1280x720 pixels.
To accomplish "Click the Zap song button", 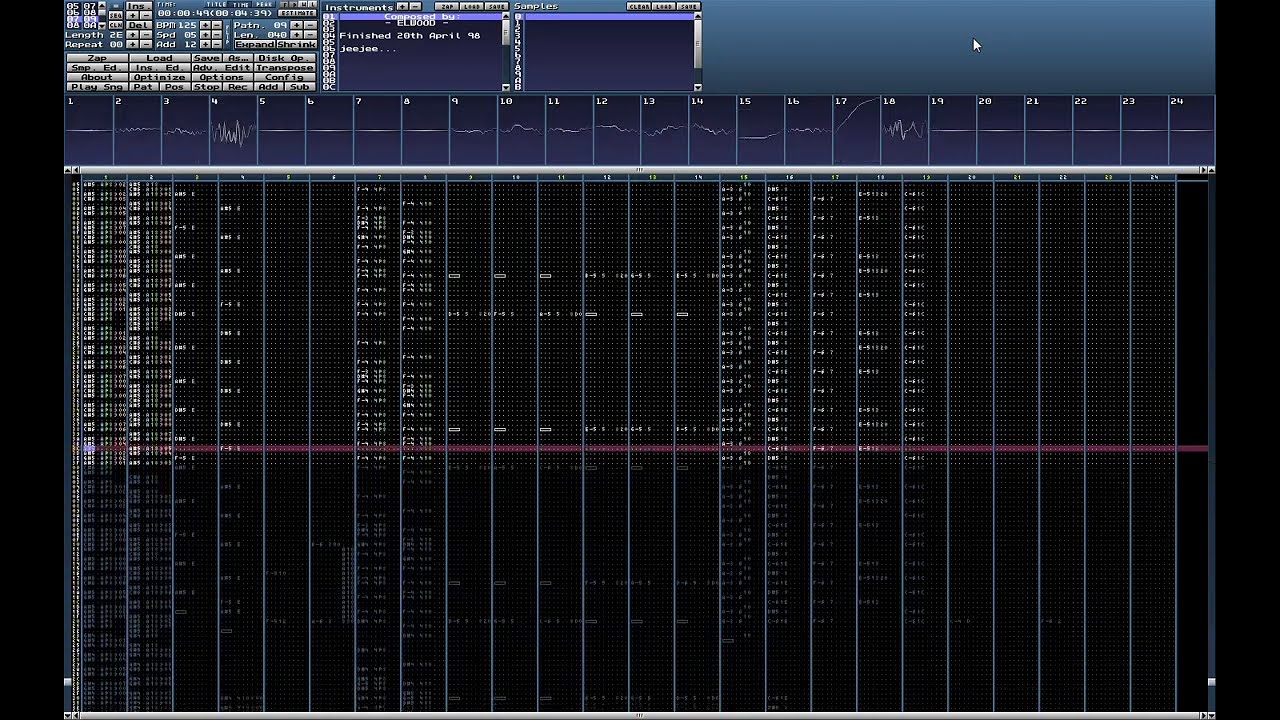I will (x=97, y=58).
